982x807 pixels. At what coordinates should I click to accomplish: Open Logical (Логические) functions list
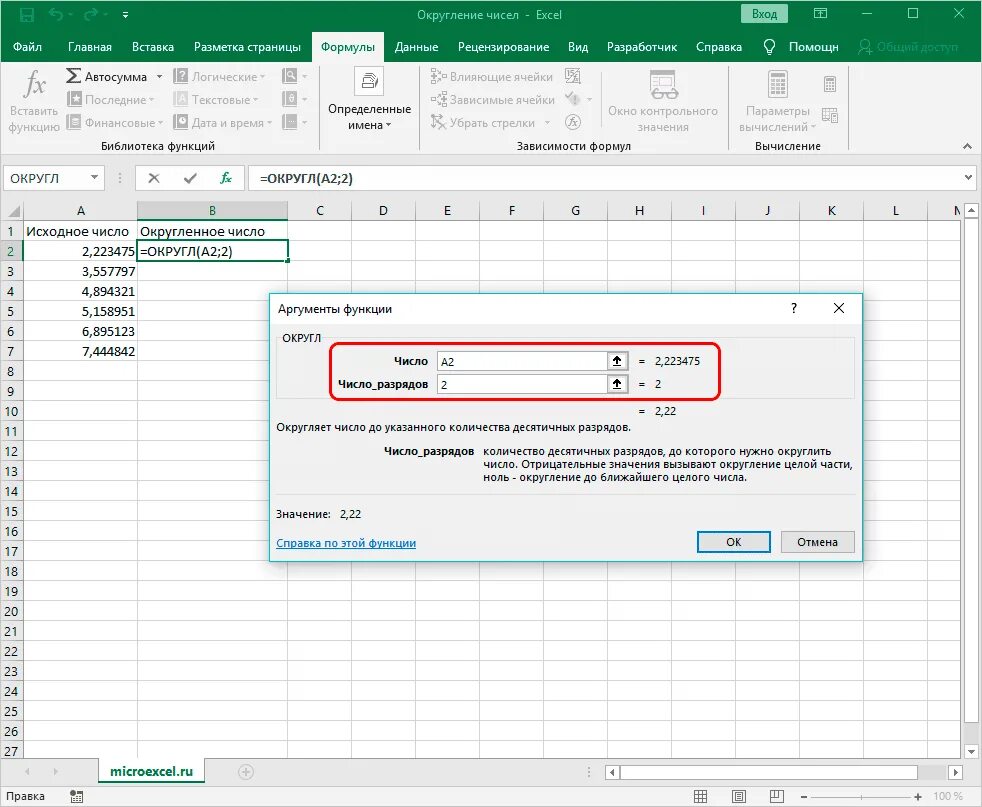pos(219,76)
